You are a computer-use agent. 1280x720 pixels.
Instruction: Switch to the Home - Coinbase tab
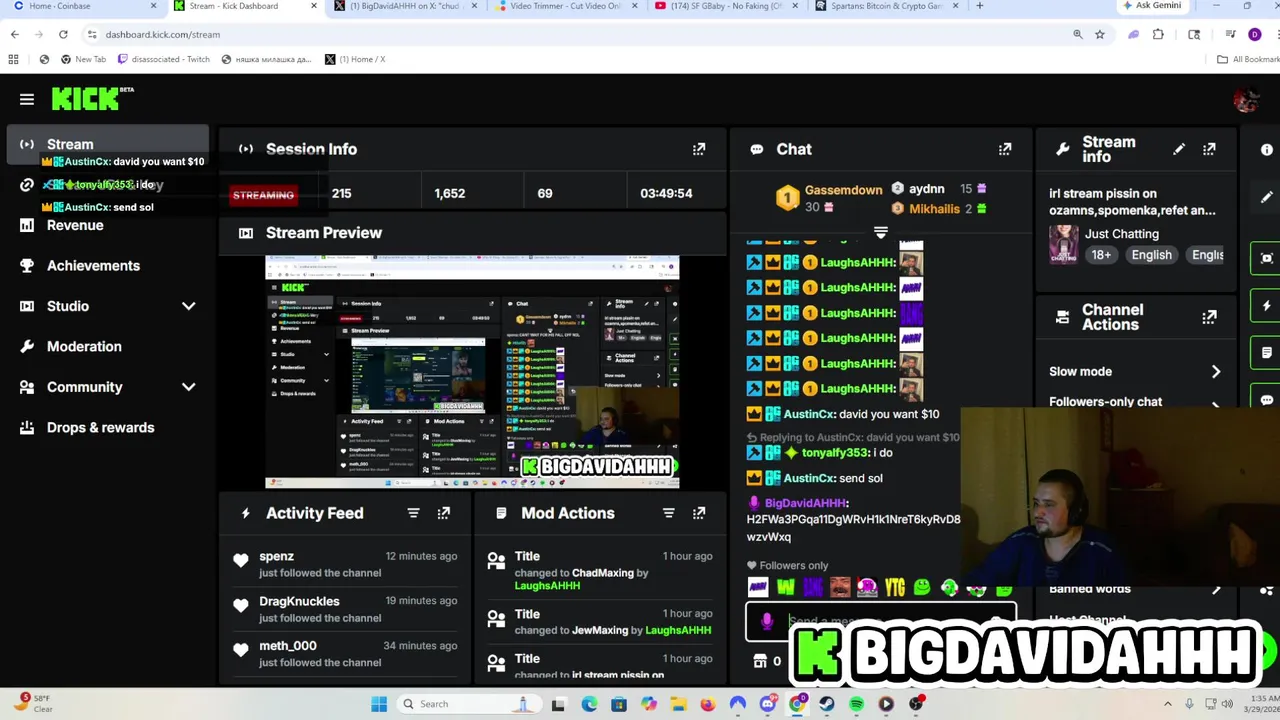(x=85, y=6)
